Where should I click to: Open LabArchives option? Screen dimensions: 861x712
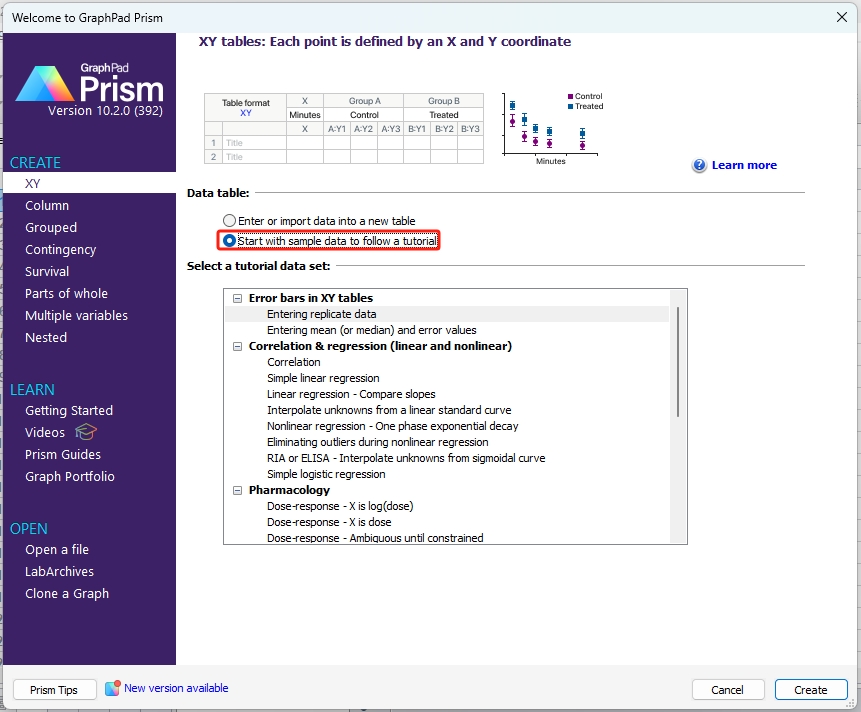59,571
